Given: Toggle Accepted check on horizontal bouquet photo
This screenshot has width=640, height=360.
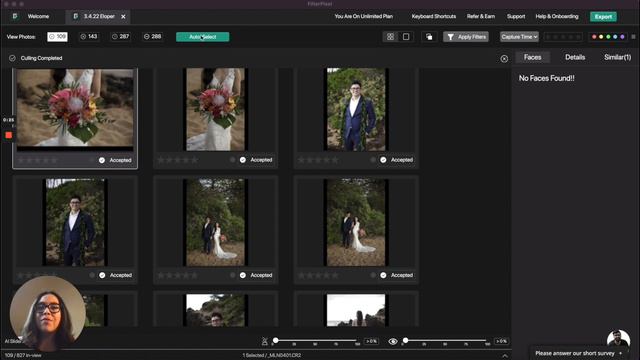Looking at the screenshot, I should point(102,160).
